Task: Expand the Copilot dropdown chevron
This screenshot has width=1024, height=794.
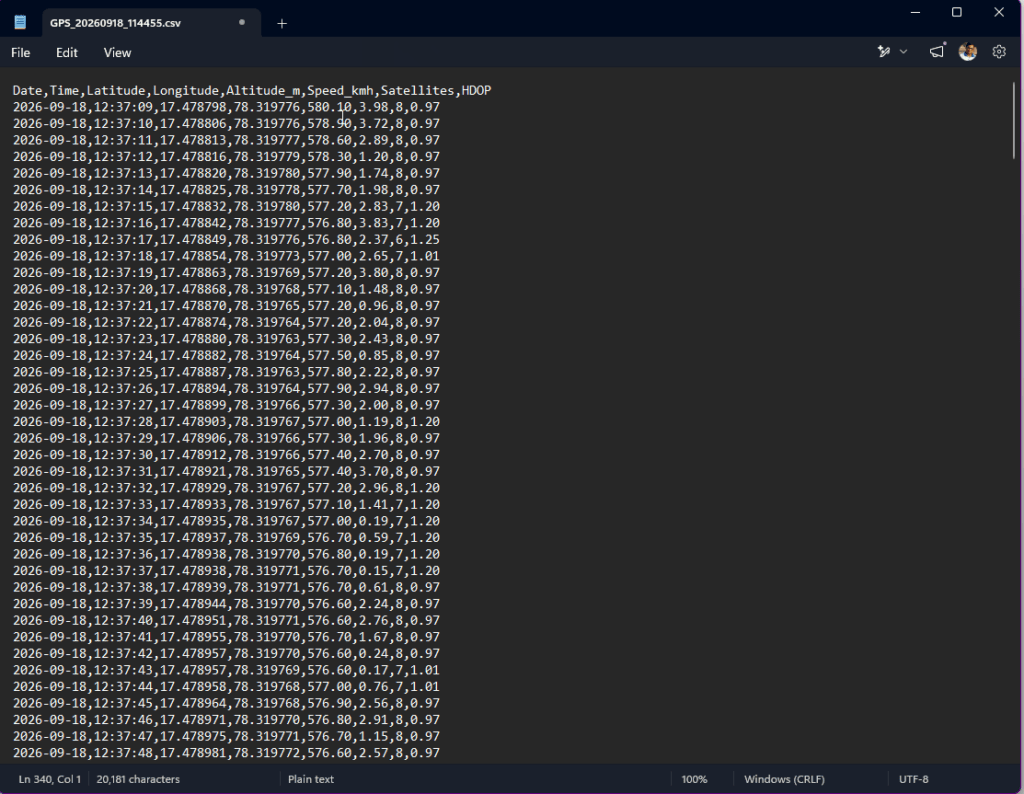Action: click(x=903, y=52)
